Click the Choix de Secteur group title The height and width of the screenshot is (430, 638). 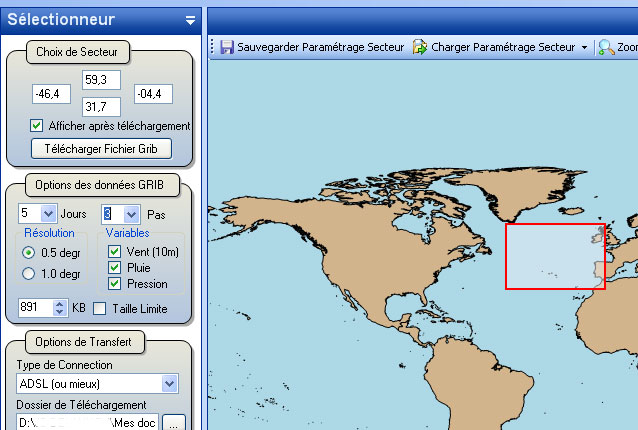coord(77,52)
